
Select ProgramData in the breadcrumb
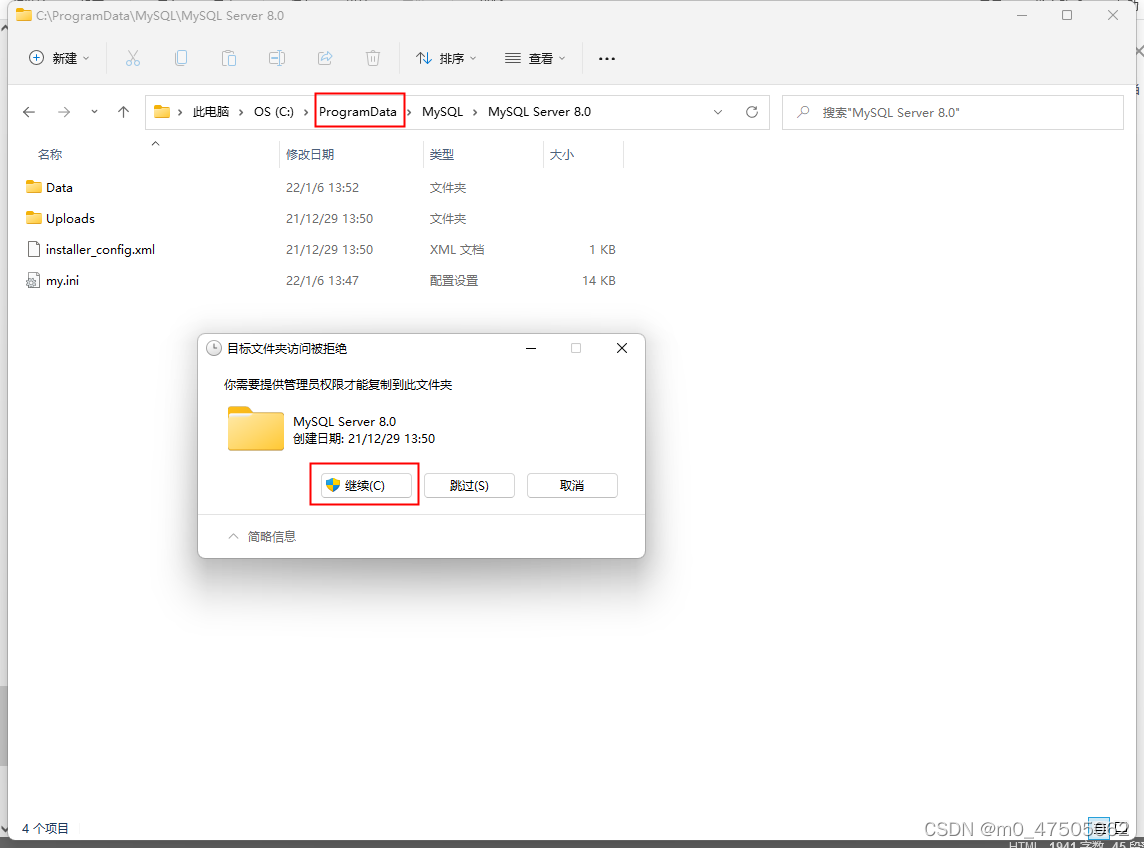(358, 112)
